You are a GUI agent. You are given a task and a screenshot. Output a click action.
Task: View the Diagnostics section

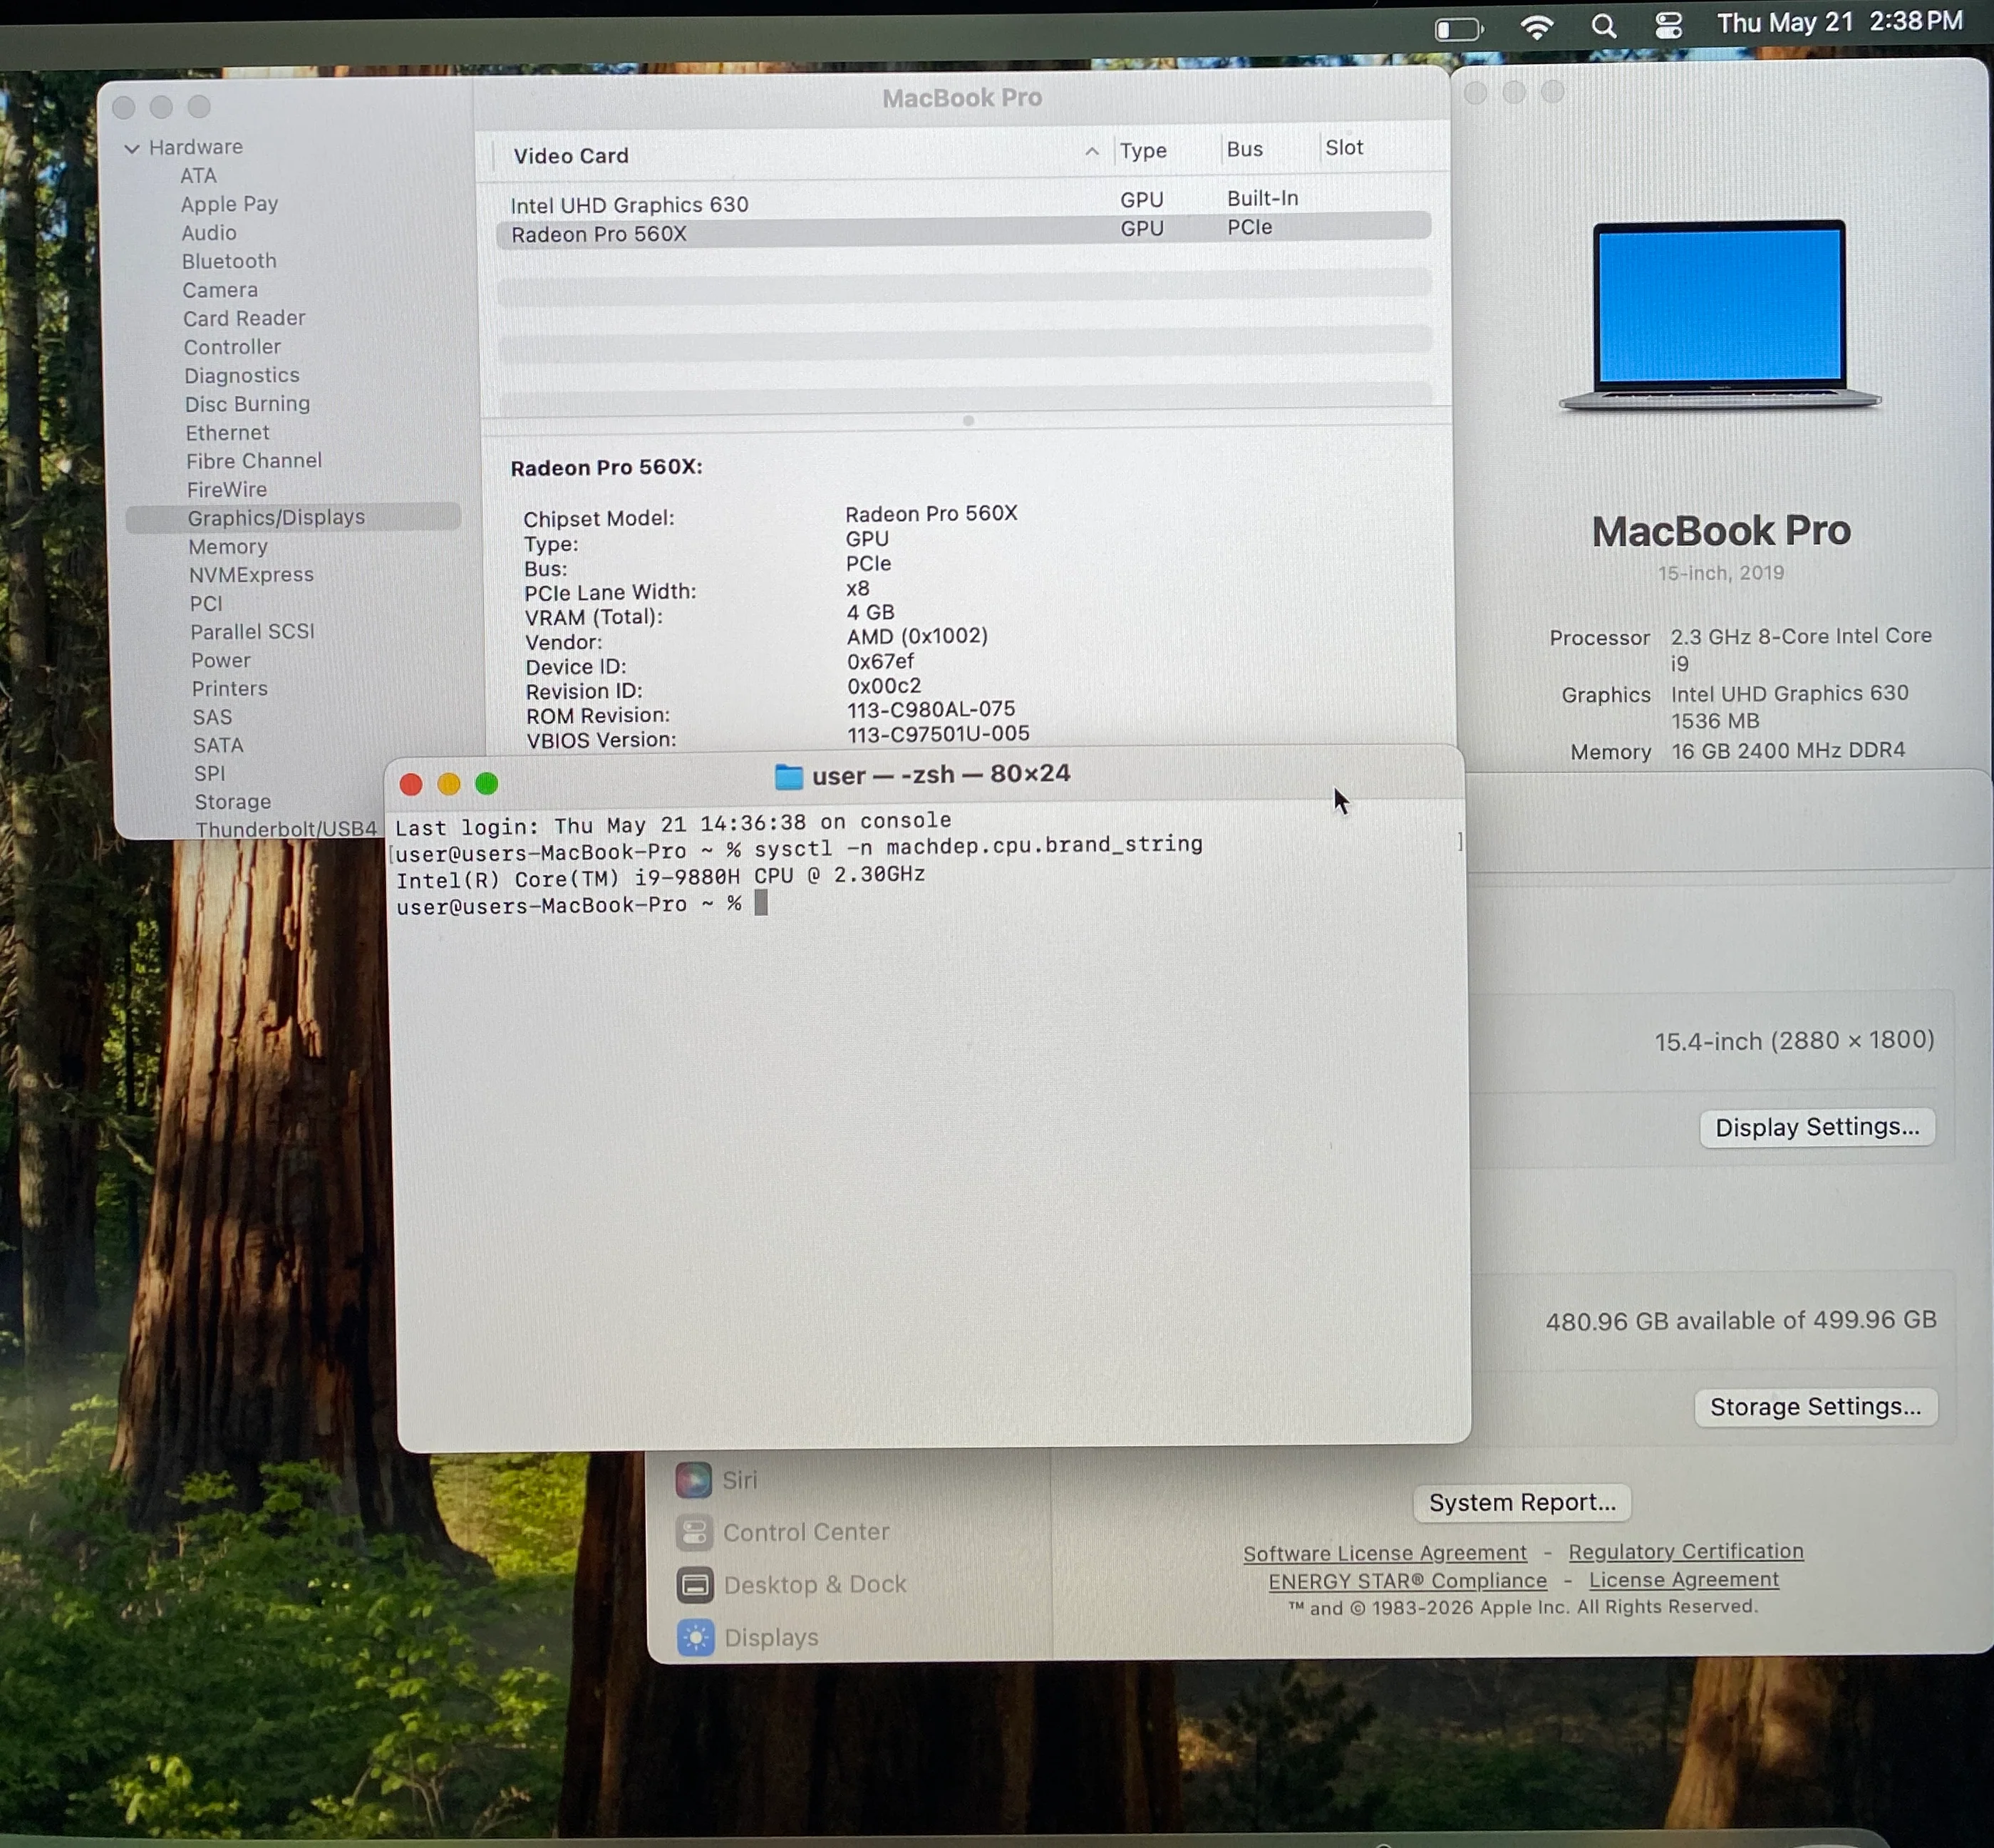click(242, 375)
